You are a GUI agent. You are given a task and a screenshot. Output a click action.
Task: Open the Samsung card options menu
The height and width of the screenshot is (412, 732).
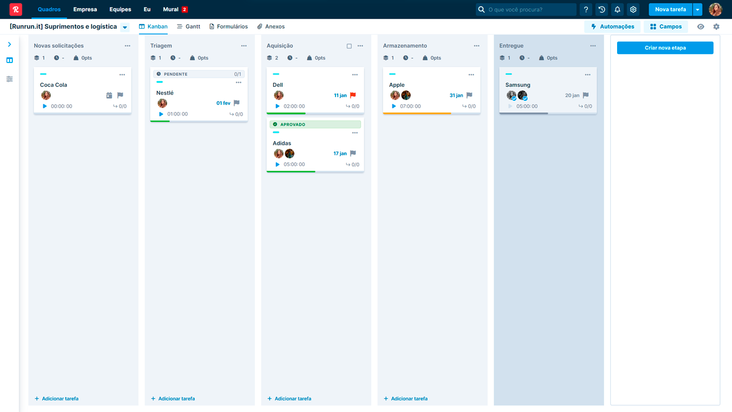[587, 75]
